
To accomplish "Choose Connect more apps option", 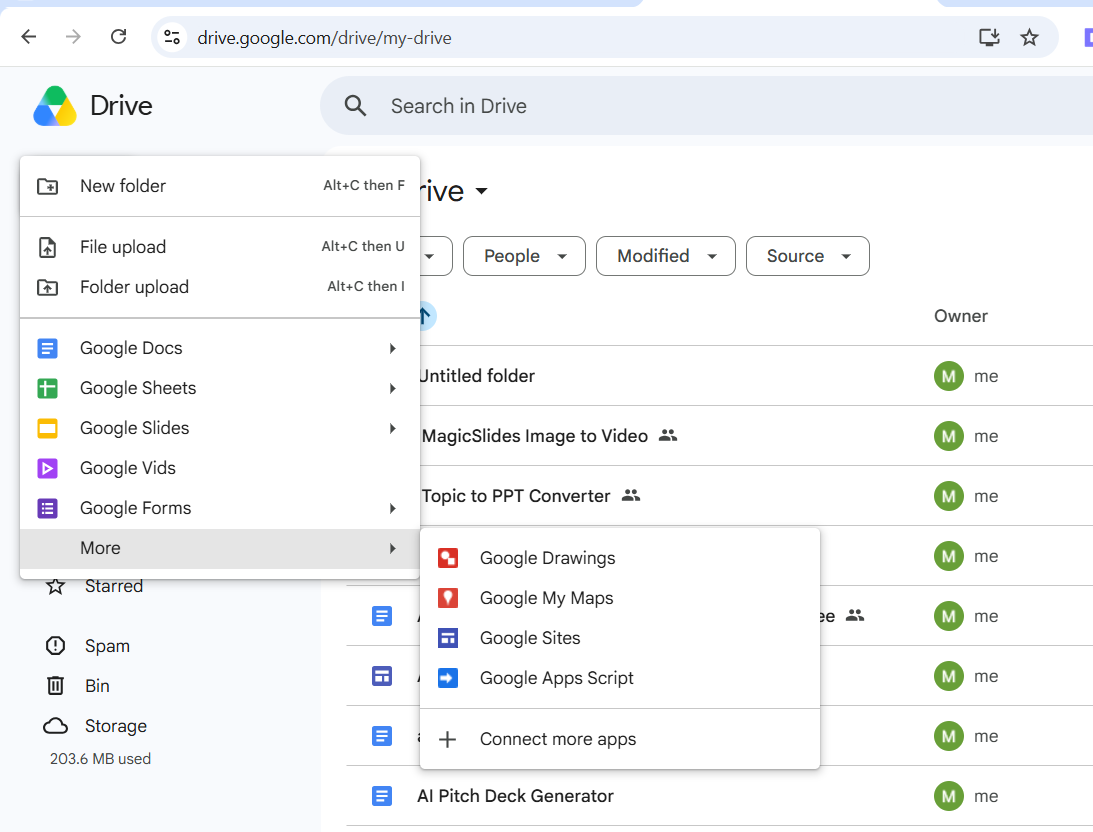I will click(x=620, y=739).
